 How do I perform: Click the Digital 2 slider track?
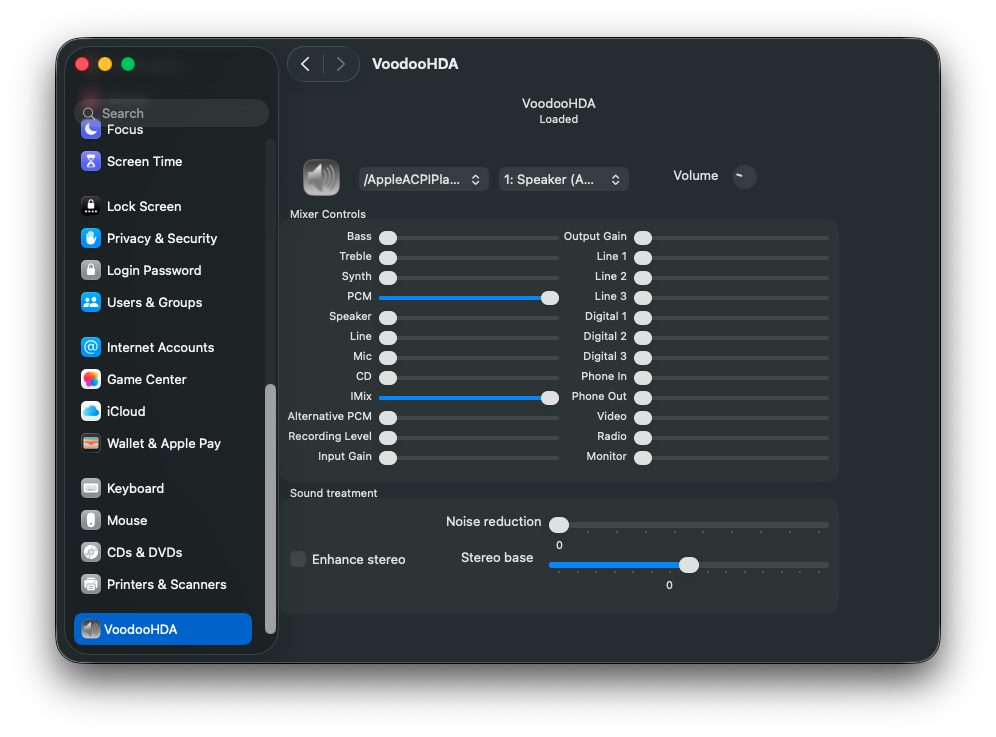click(x=732, y=337)
